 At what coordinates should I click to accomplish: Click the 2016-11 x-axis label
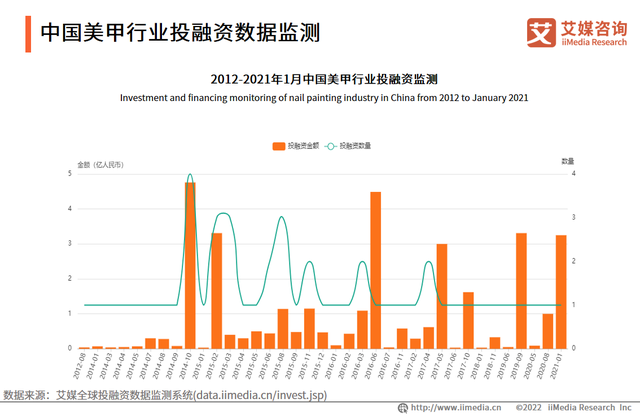(x=397, y=366)
